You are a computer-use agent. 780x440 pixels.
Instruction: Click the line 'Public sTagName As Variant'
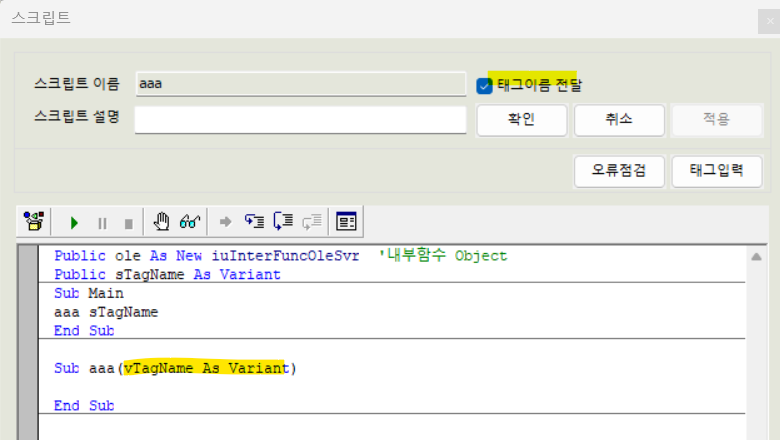click(167, 274)
